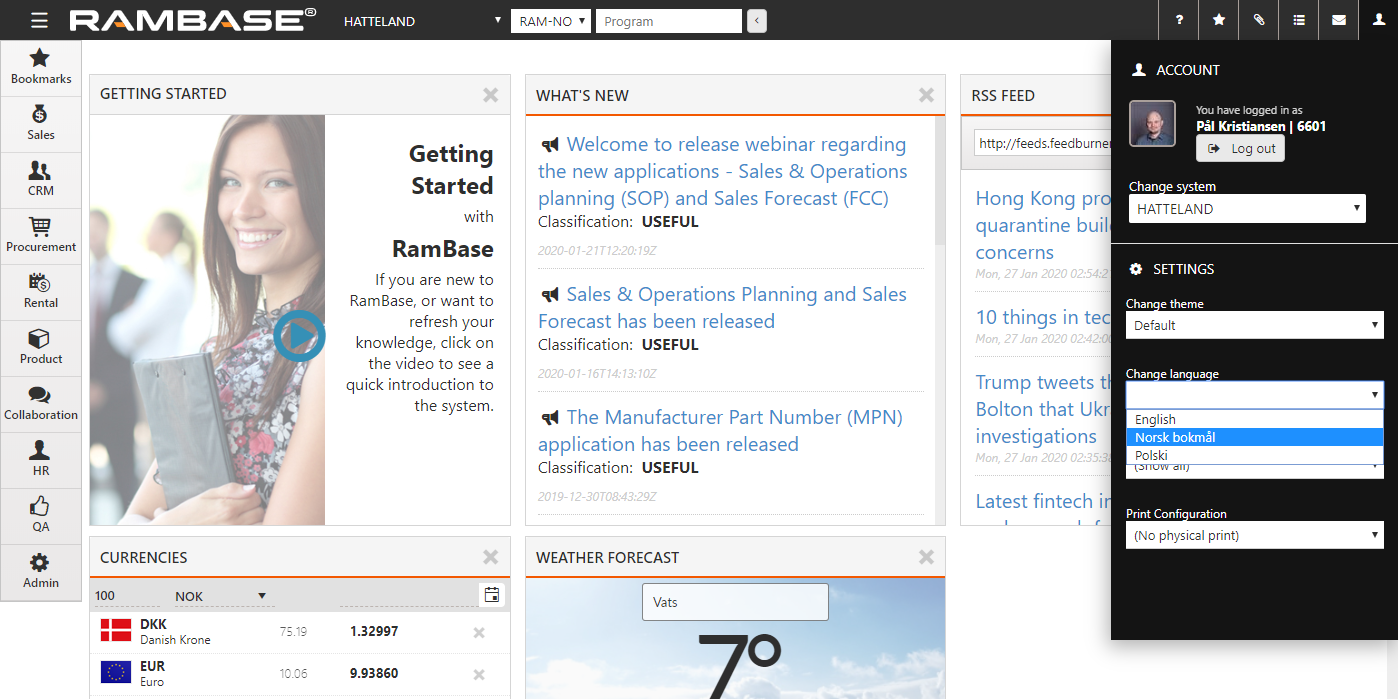
Task: Open the HR module
Action: 41,460
